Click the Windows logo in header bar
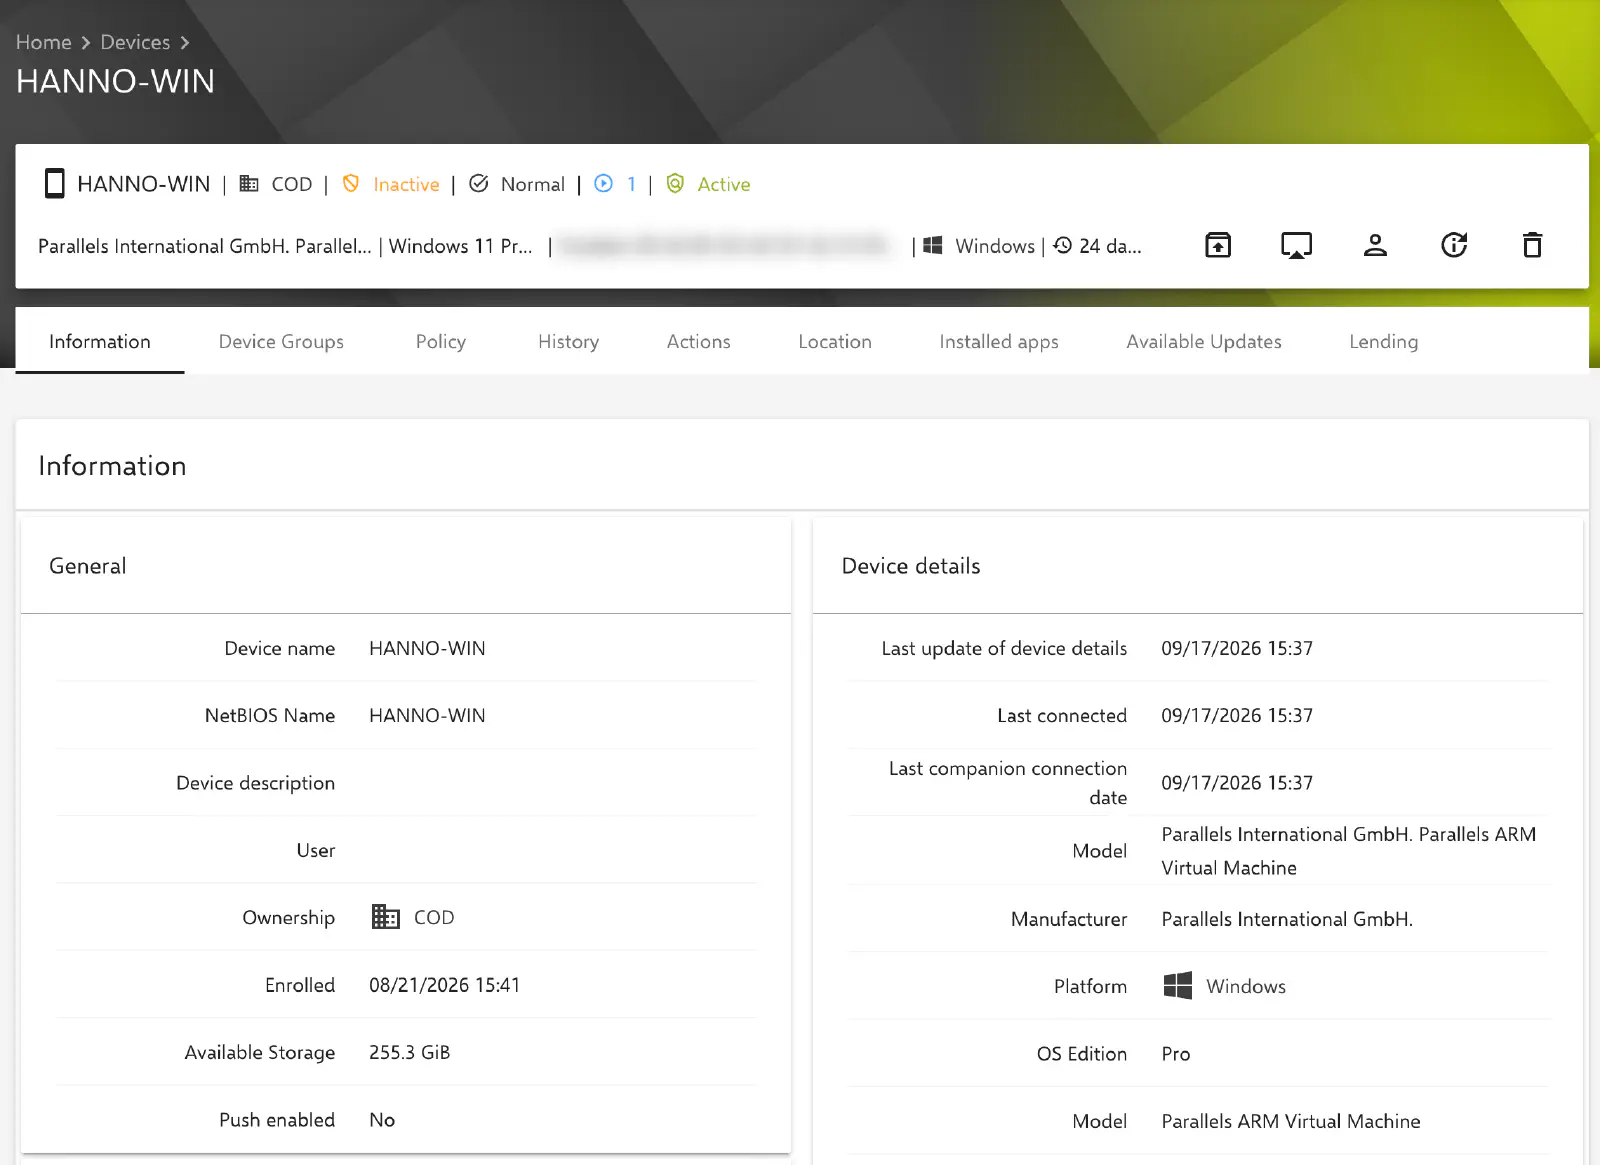Image resolution: width=1600 pixels, height=1165 pixels. (x=933, y=246)
